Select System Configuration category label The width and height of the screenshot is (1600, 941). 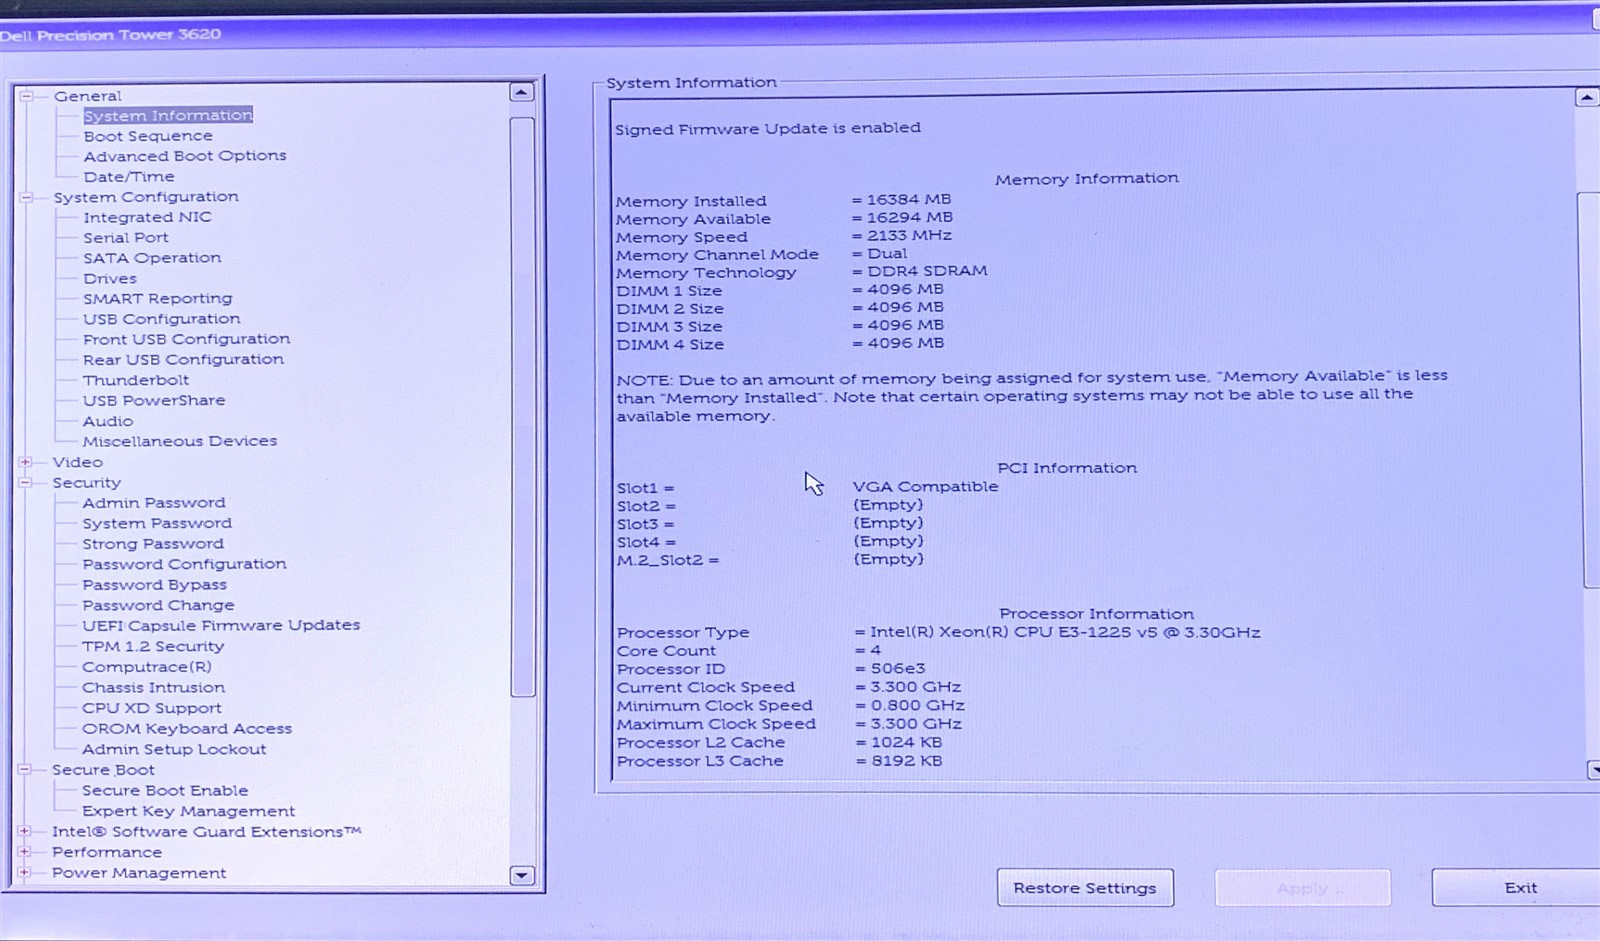[146, 197]
